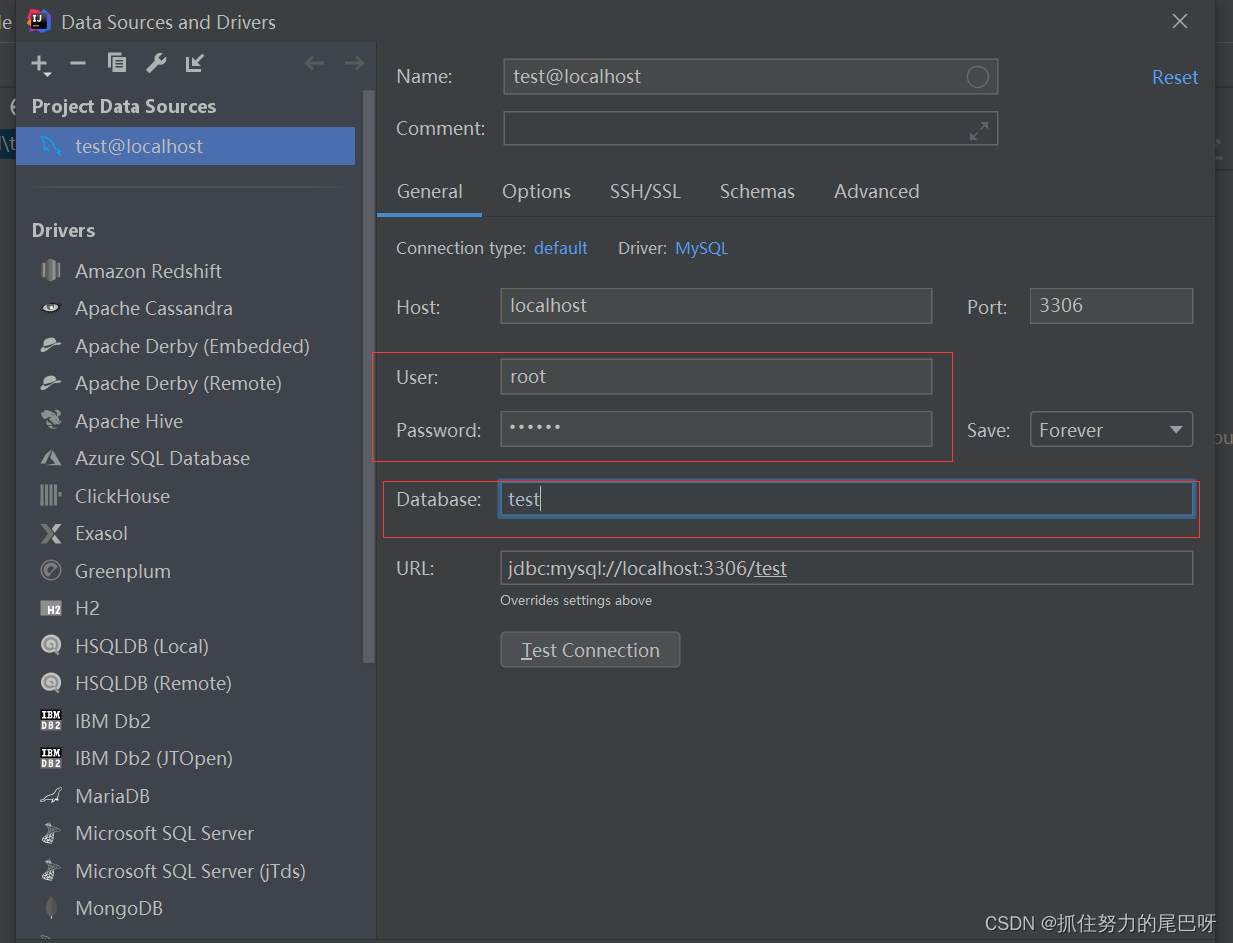Select test@localhost data source

click(x=186, y=146)
